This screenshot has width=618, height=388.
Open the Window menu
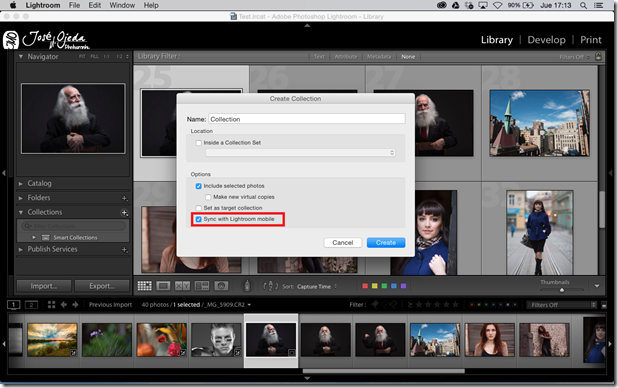pyautogui.click(x=122, y=5)
